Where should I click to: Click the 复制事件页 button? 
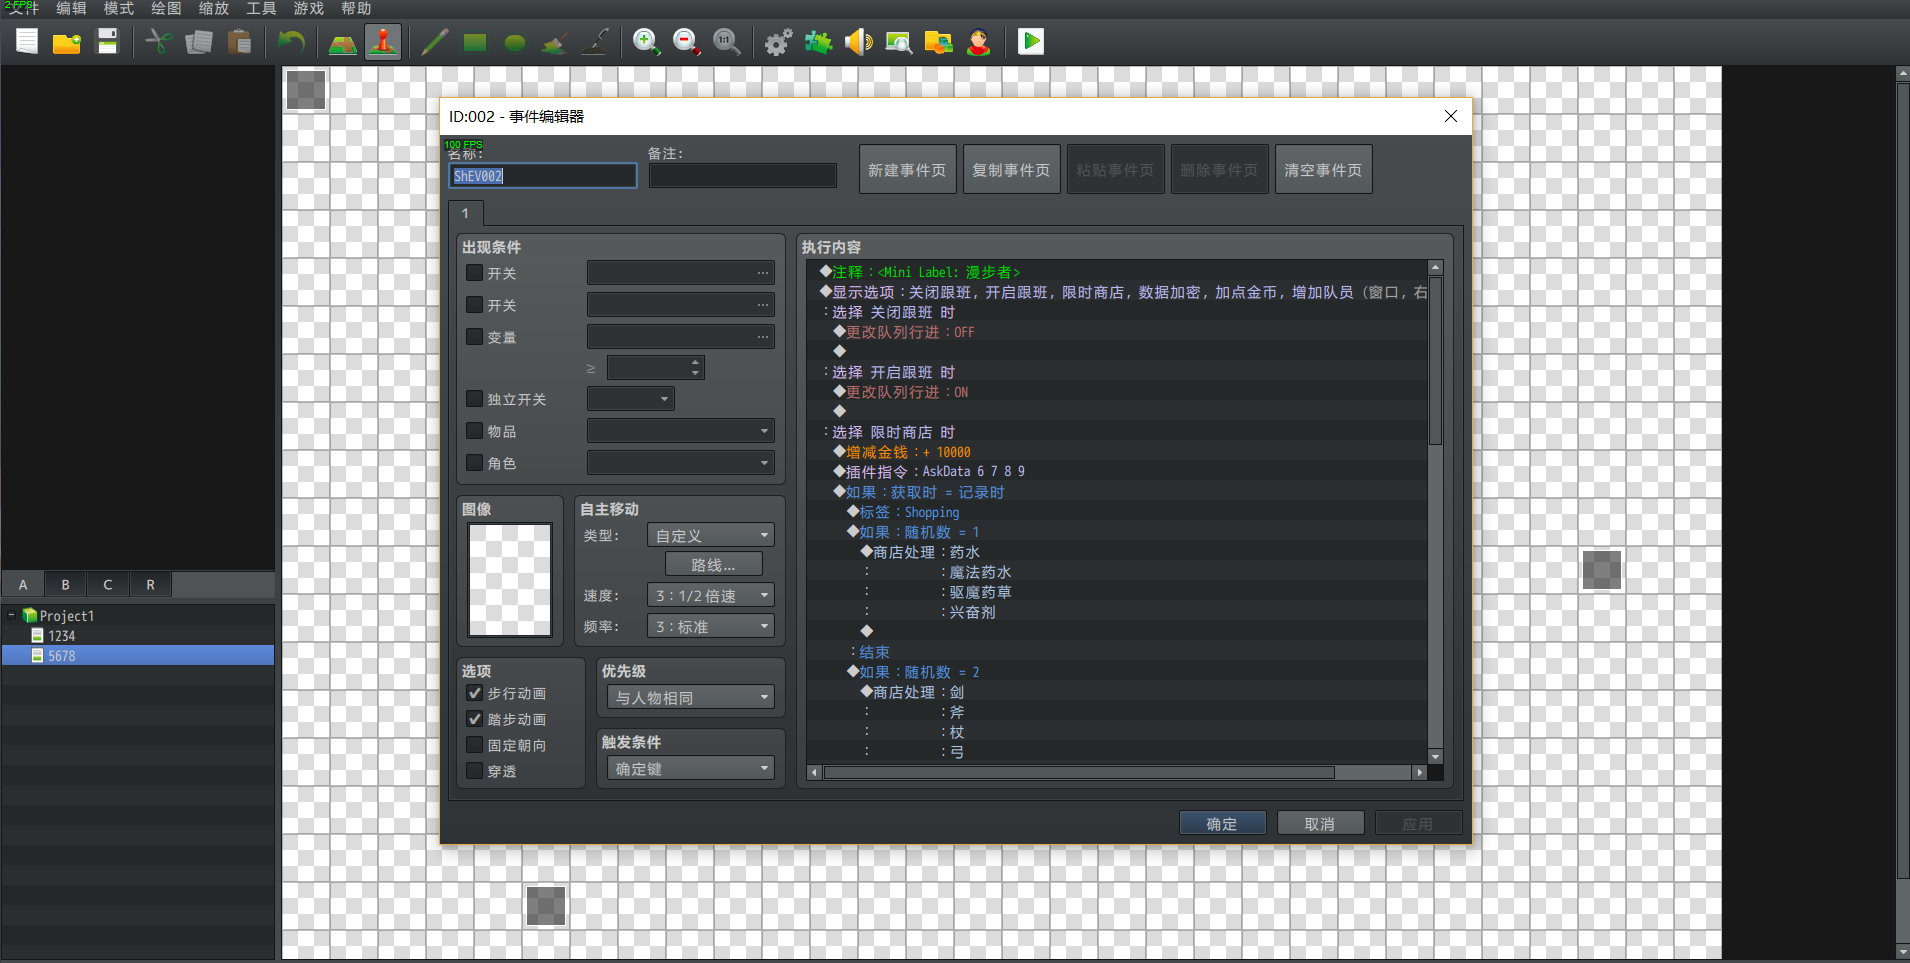(1011, 170)
